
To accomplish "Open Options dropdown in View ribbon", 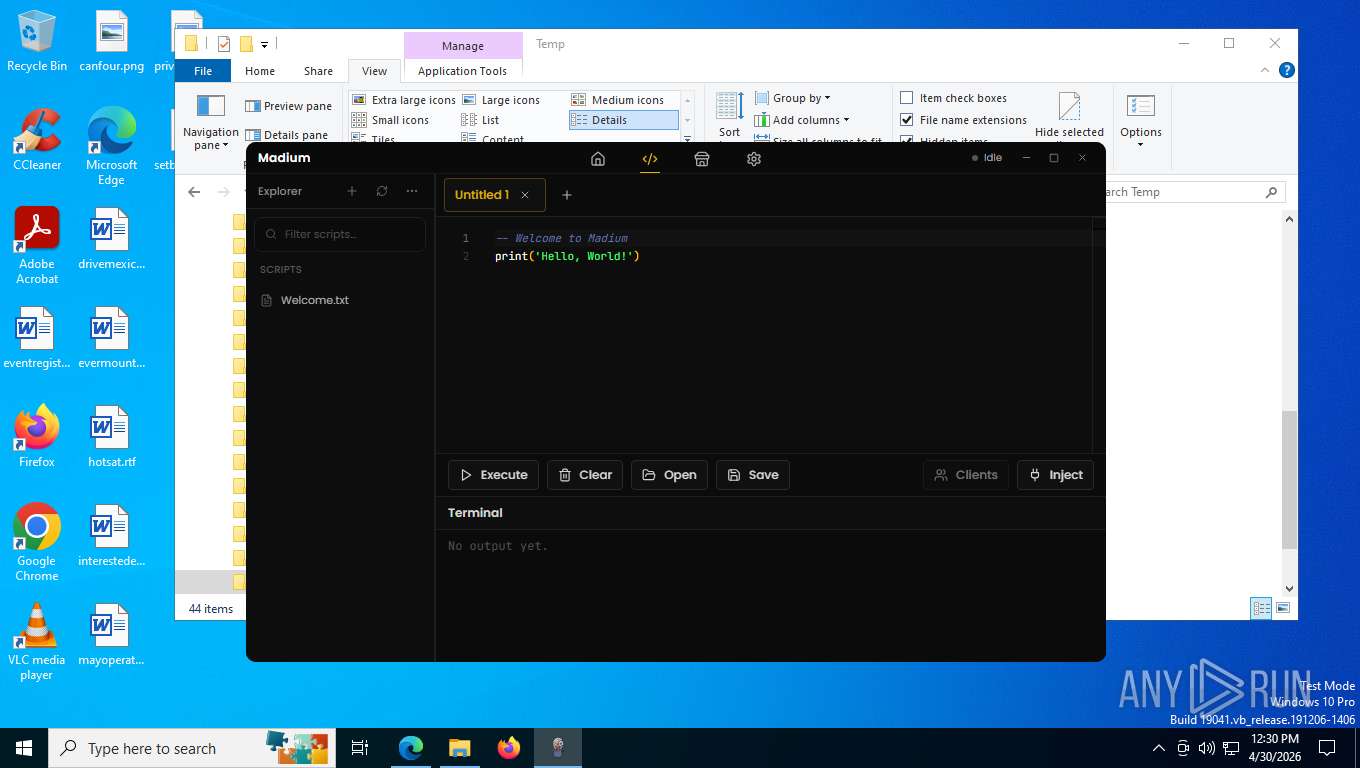I will 1141,121.
